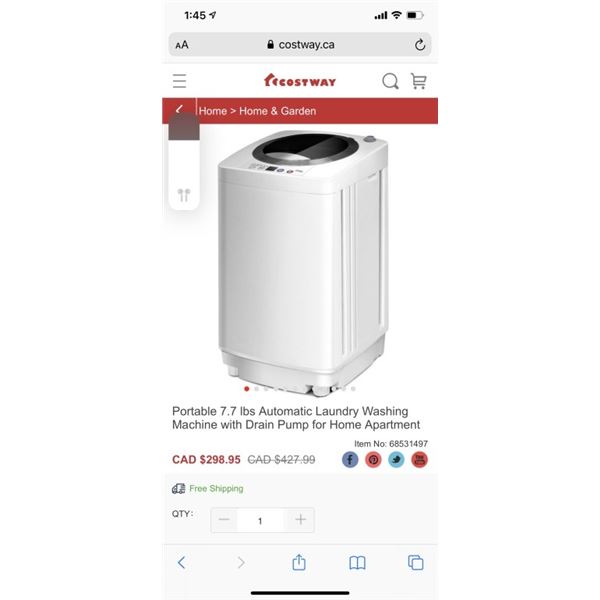Open the AA reader text options
This screenshot has height=600, width=600.
[x=182, y=45]
